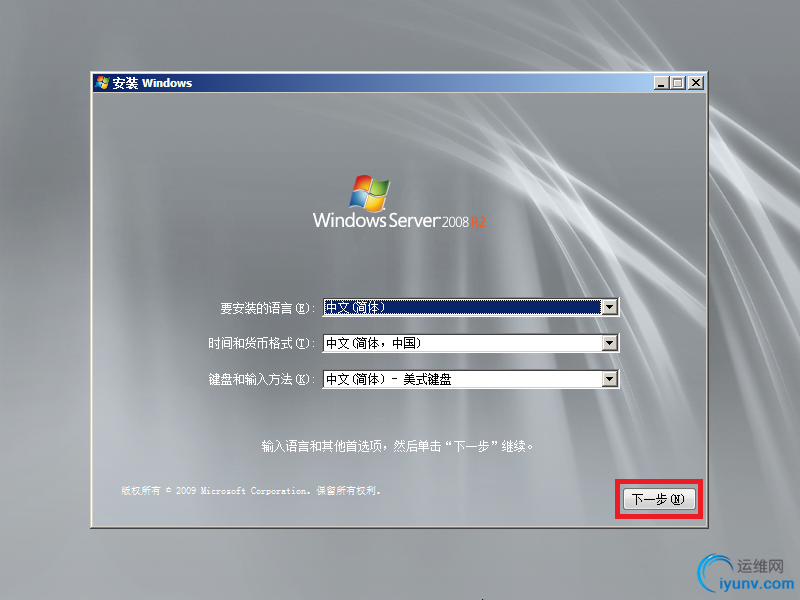Click the 时间和货币格式 (T) label

tap(262, 343)
